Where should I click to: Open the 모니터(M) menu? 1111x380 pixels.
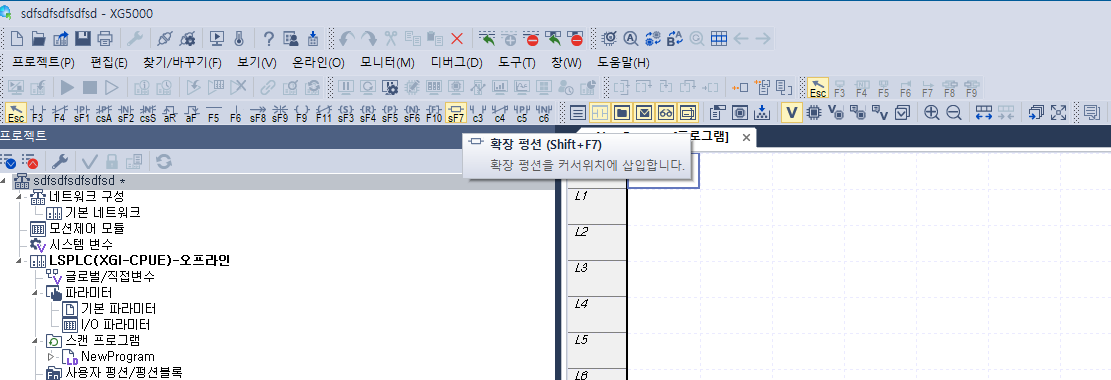[387, 62]
